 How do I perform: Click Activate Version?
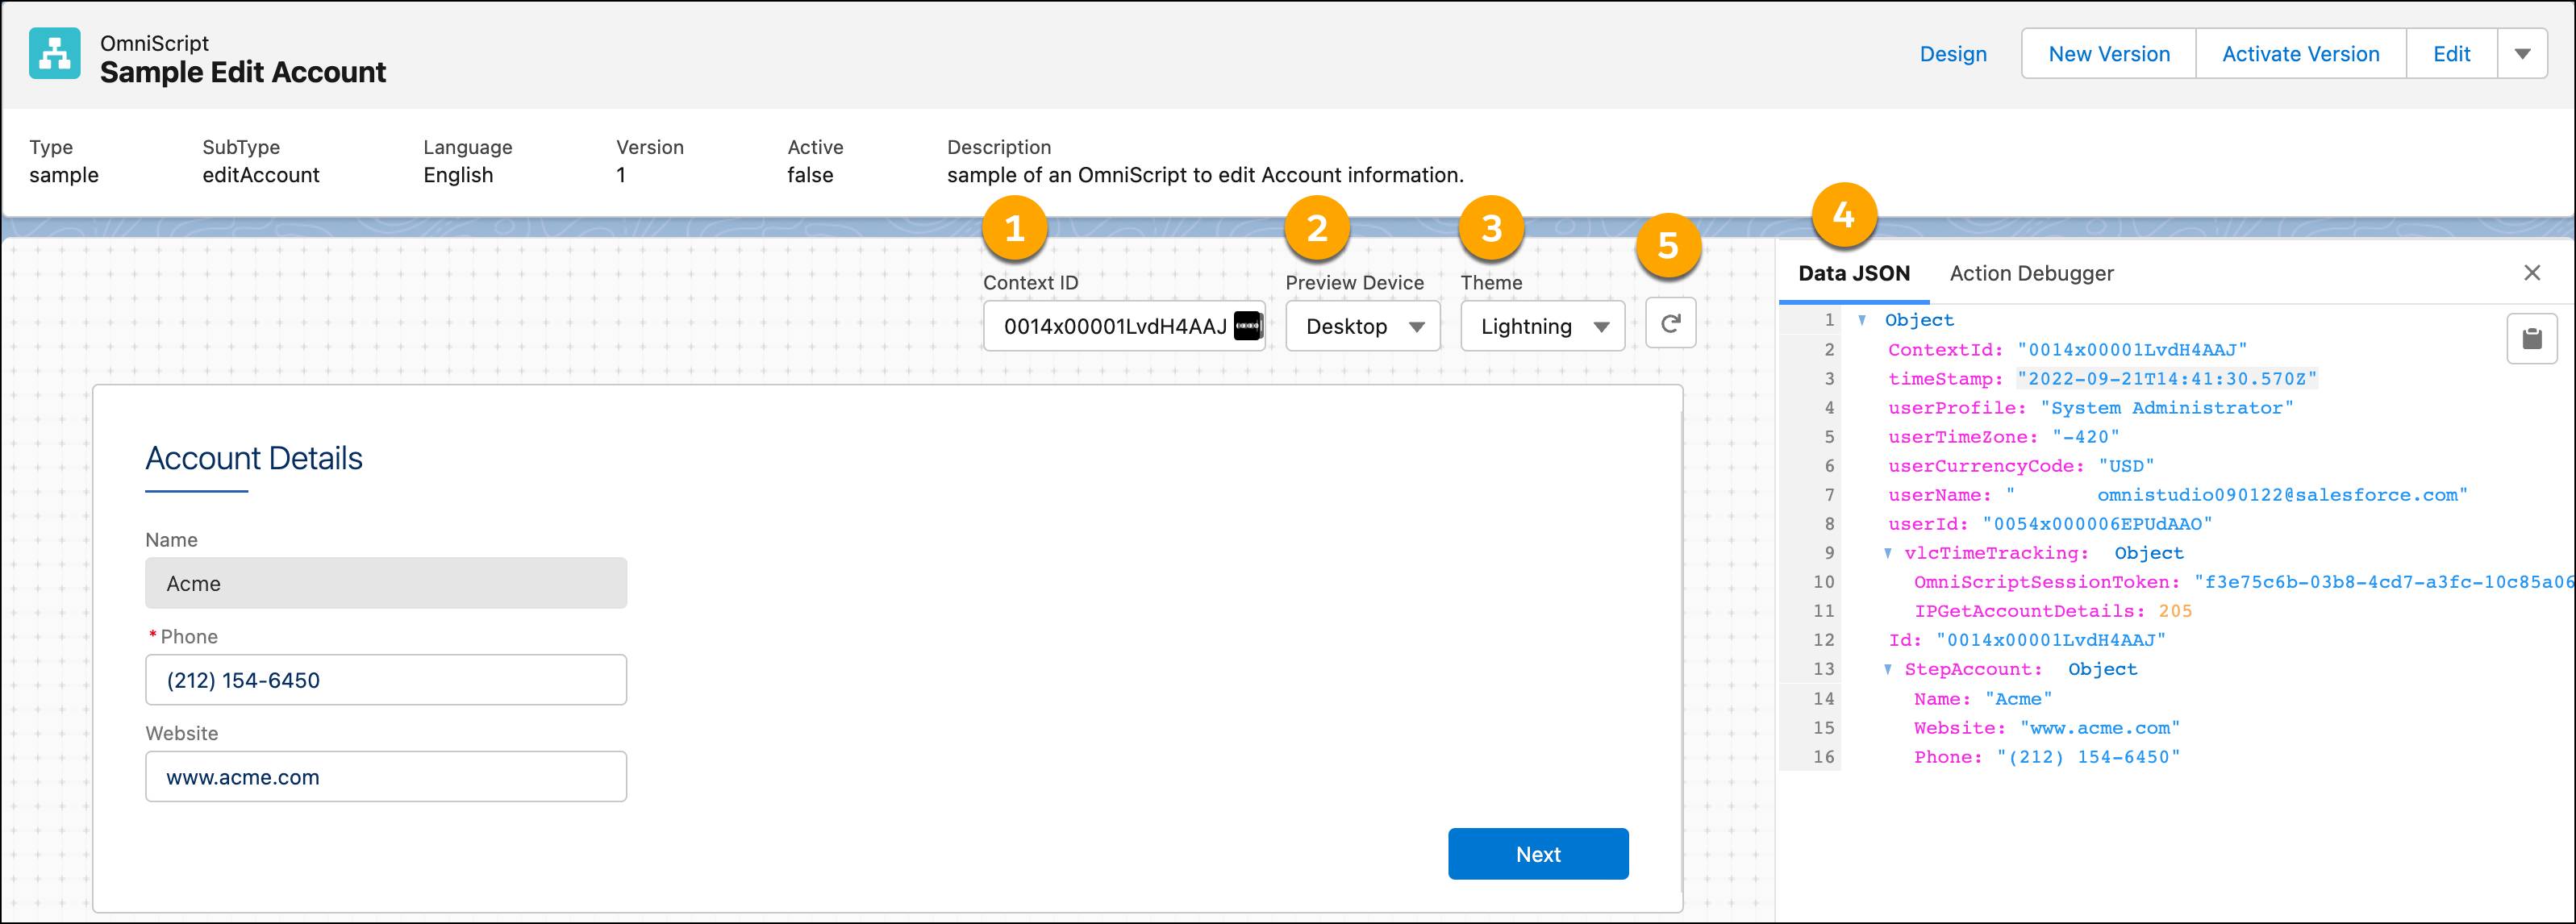tap(2300, 53)
